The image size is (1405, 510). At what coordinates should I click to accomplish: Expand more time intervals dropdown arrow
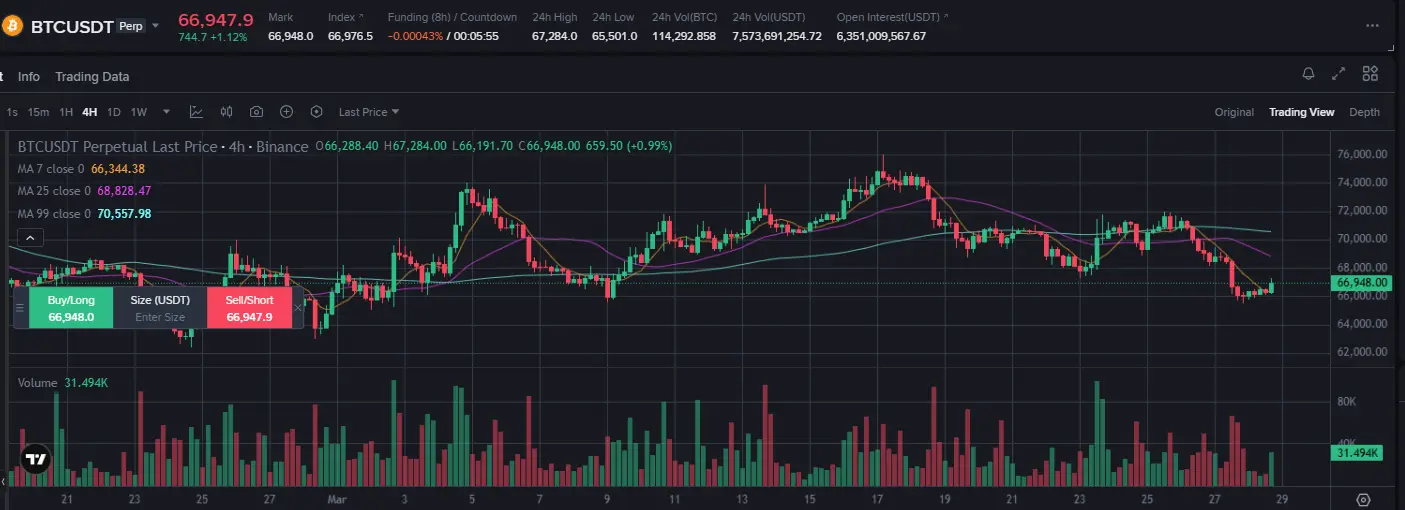(166, 112)
